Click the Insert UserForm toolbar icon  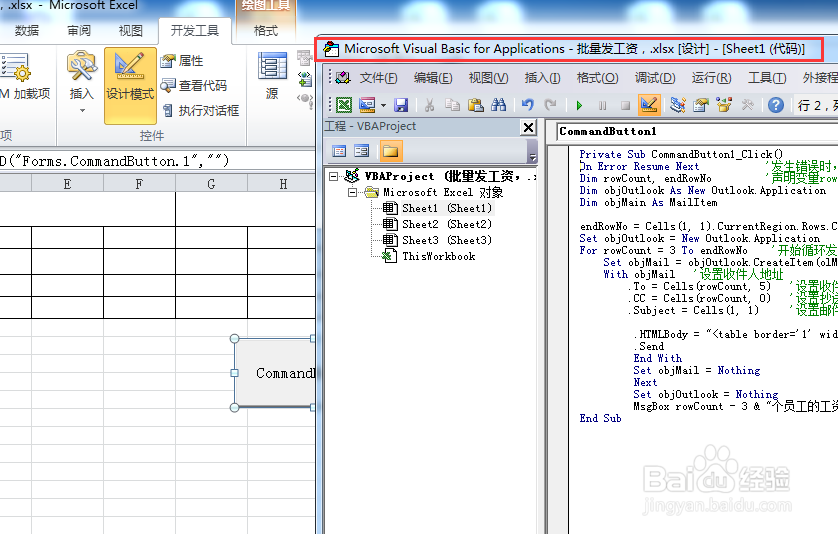point(367,105)
